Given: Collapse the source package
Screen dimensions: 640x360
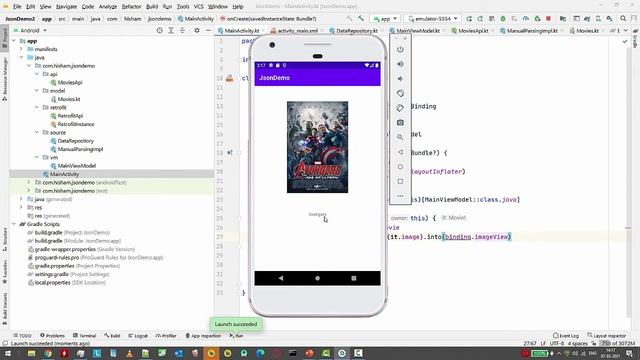Looking at the screenshot, I should click(37, 132).
